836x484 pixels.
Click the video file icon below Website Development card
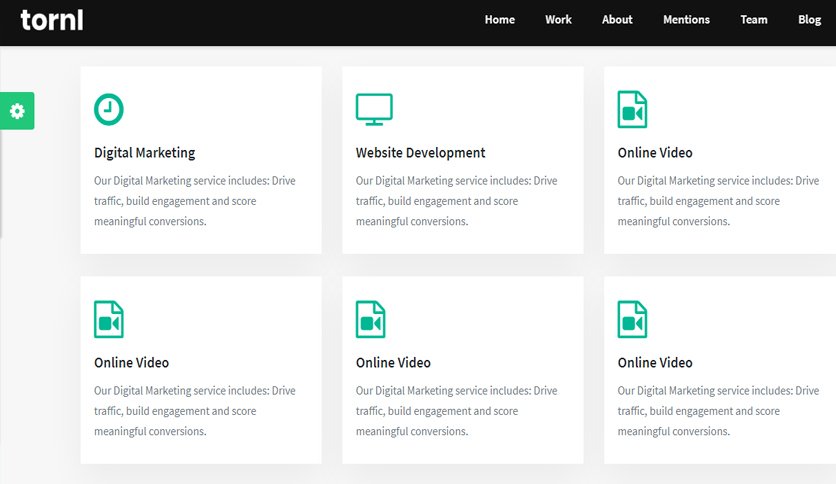coord(371,319)
